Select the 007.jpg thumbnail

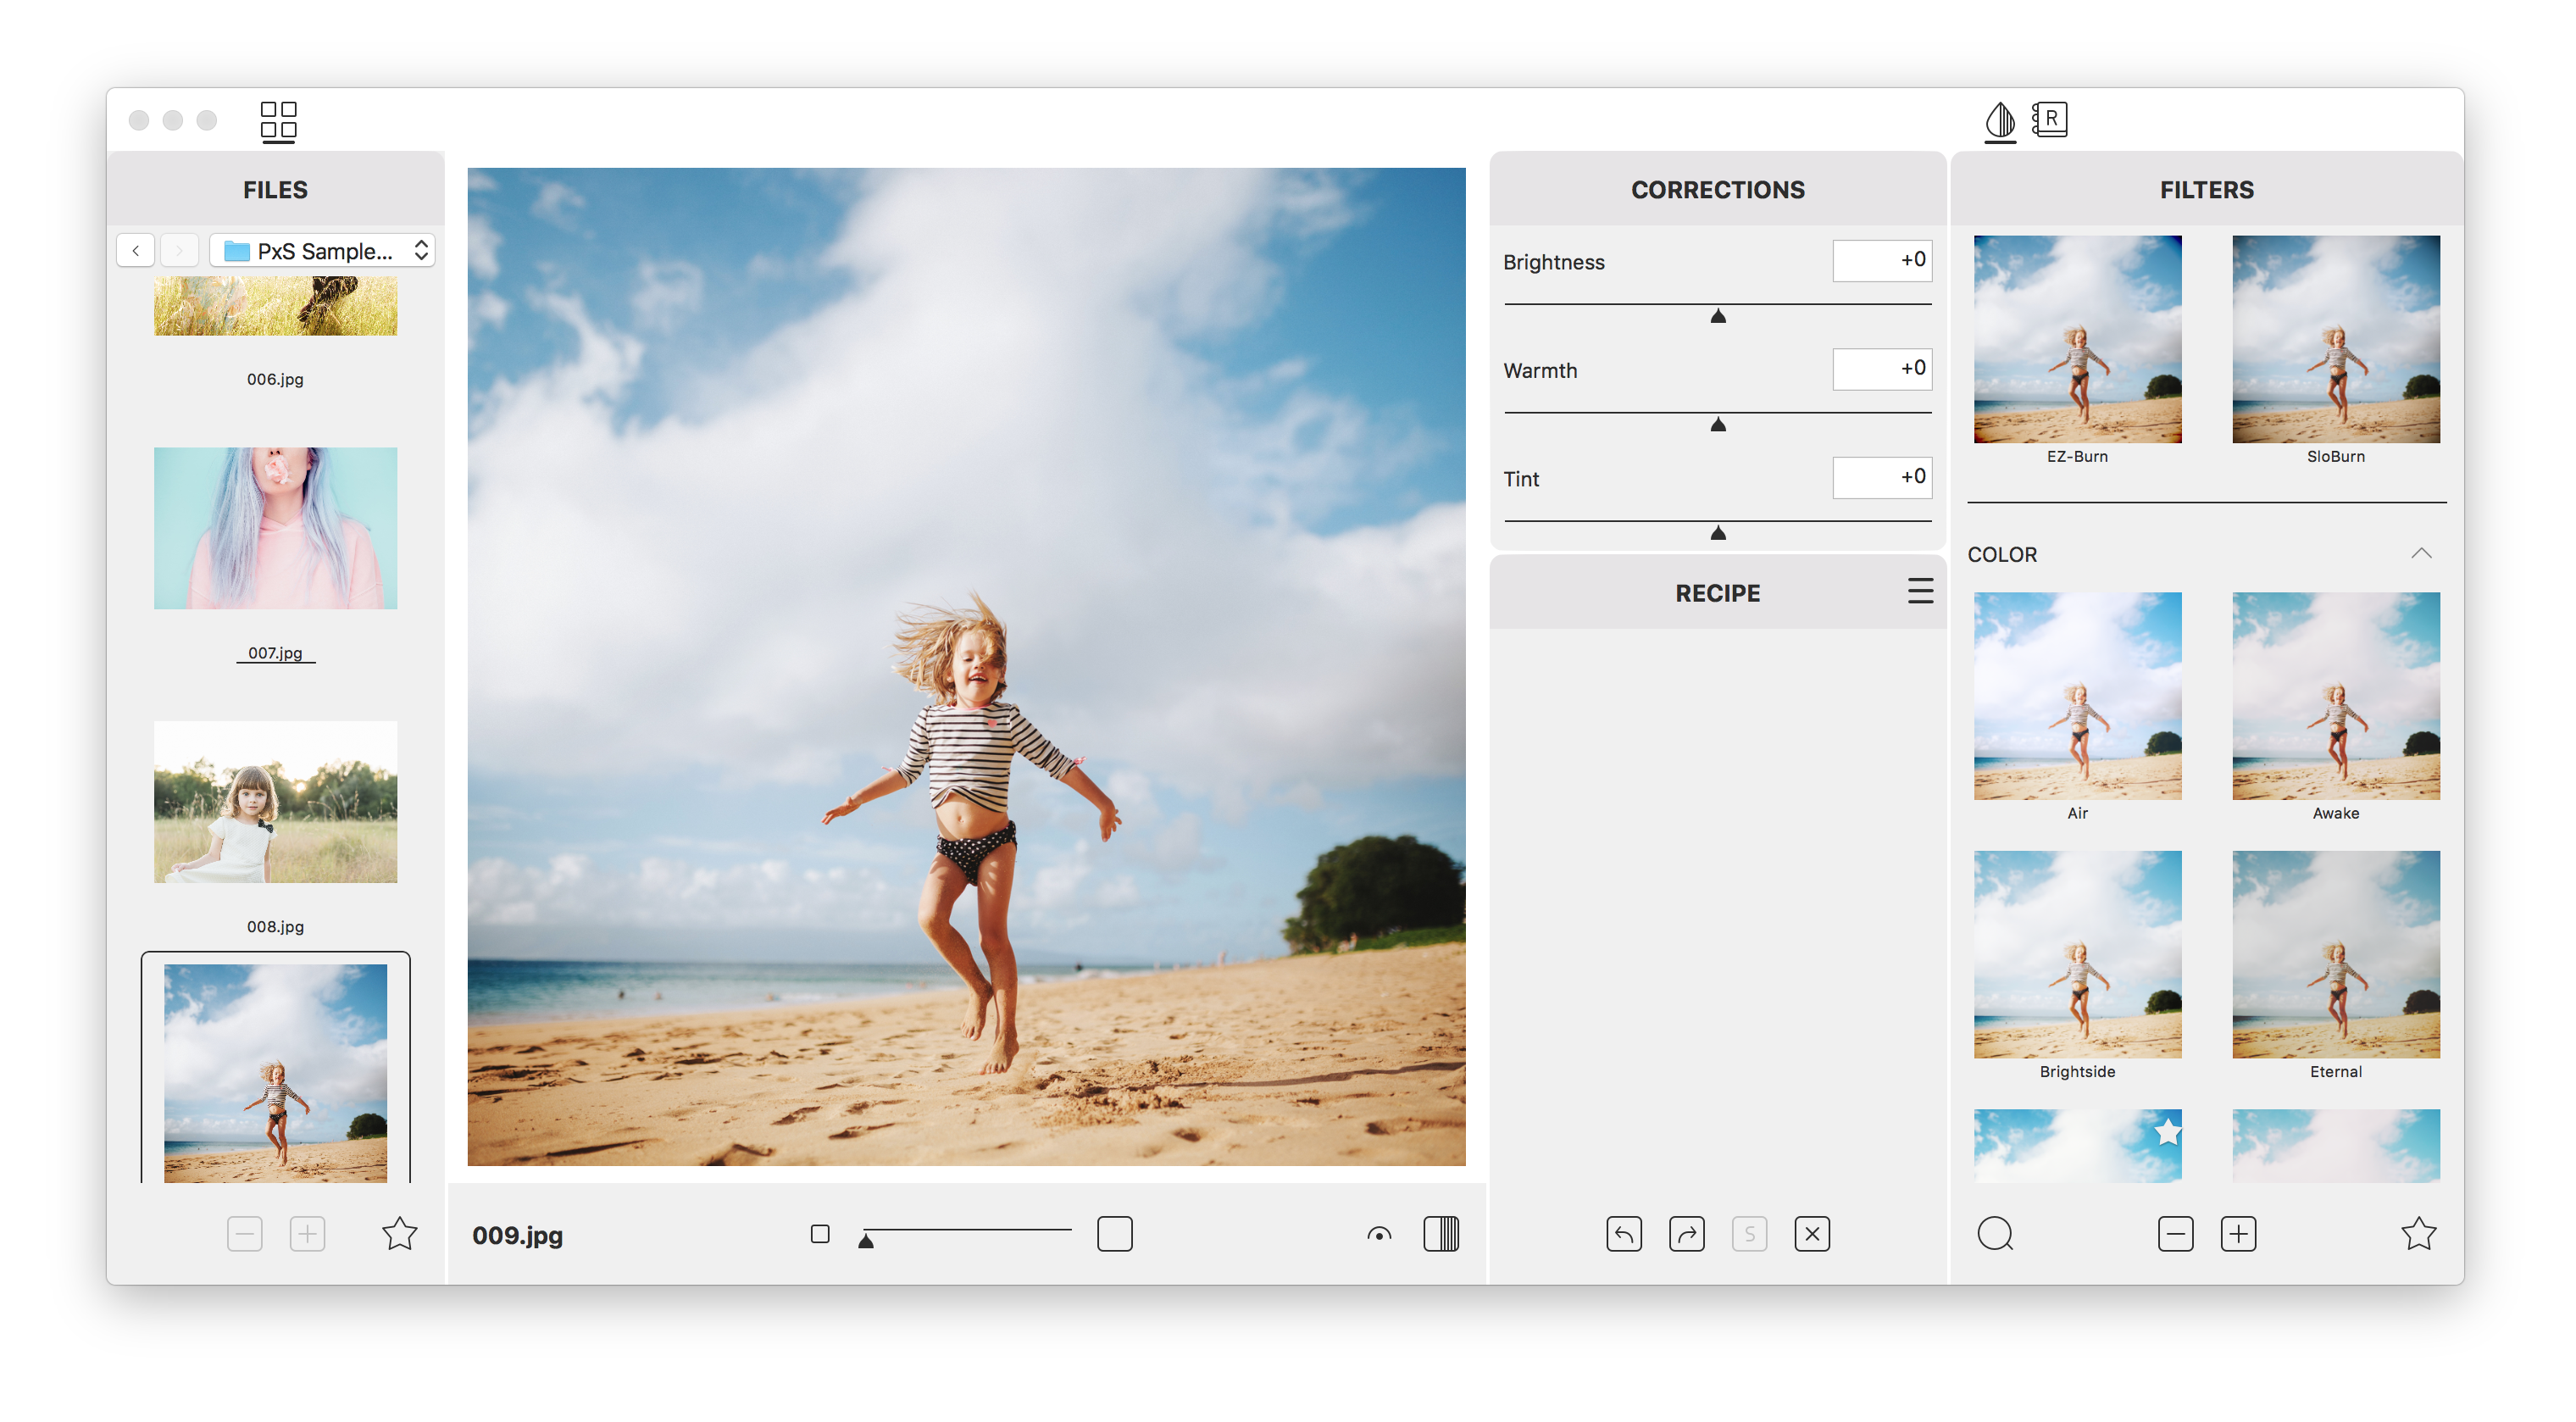(x=275, y=528)
